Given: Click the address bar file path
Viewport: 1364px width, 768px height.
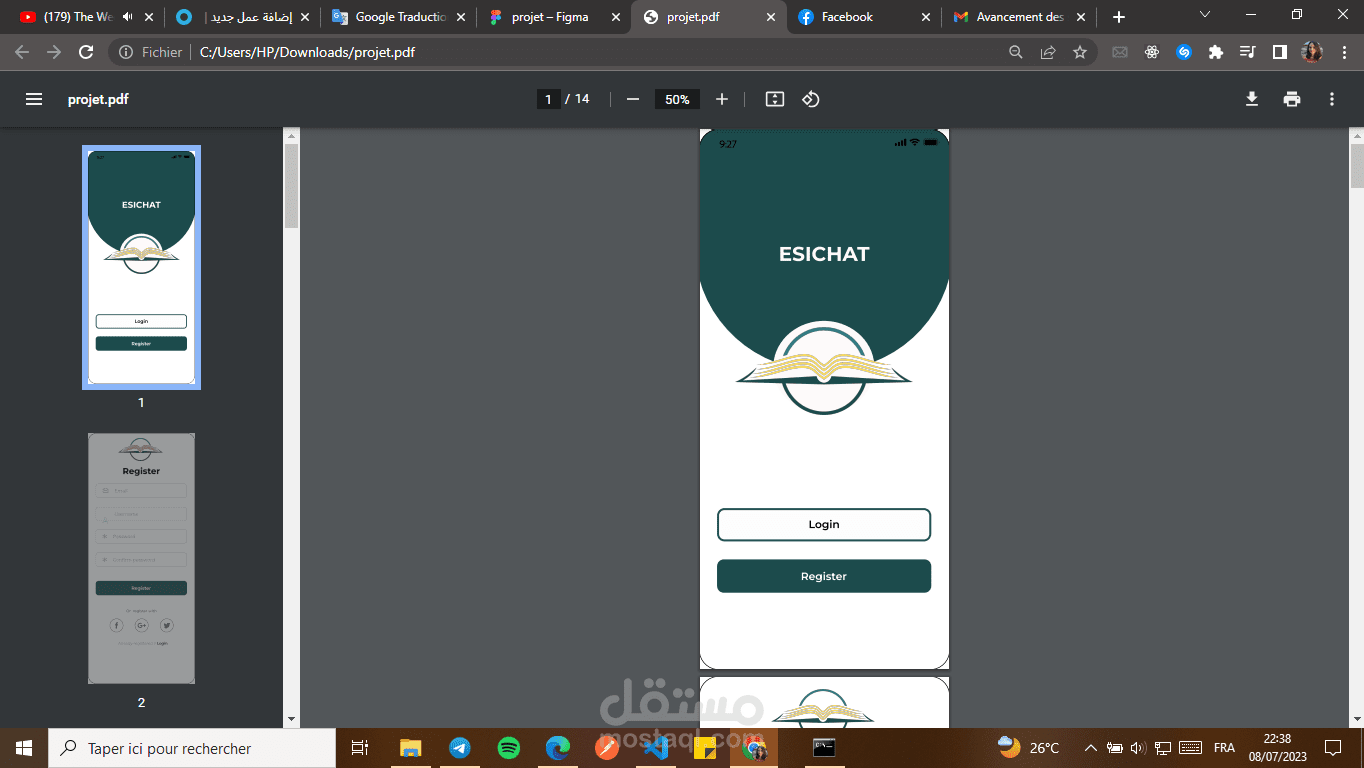Looking at the screenshot, I should click(x=307, y=52).
